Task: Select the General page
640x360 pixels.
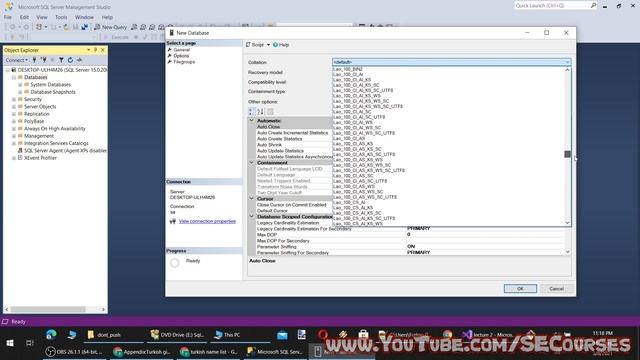Action: 182,50
